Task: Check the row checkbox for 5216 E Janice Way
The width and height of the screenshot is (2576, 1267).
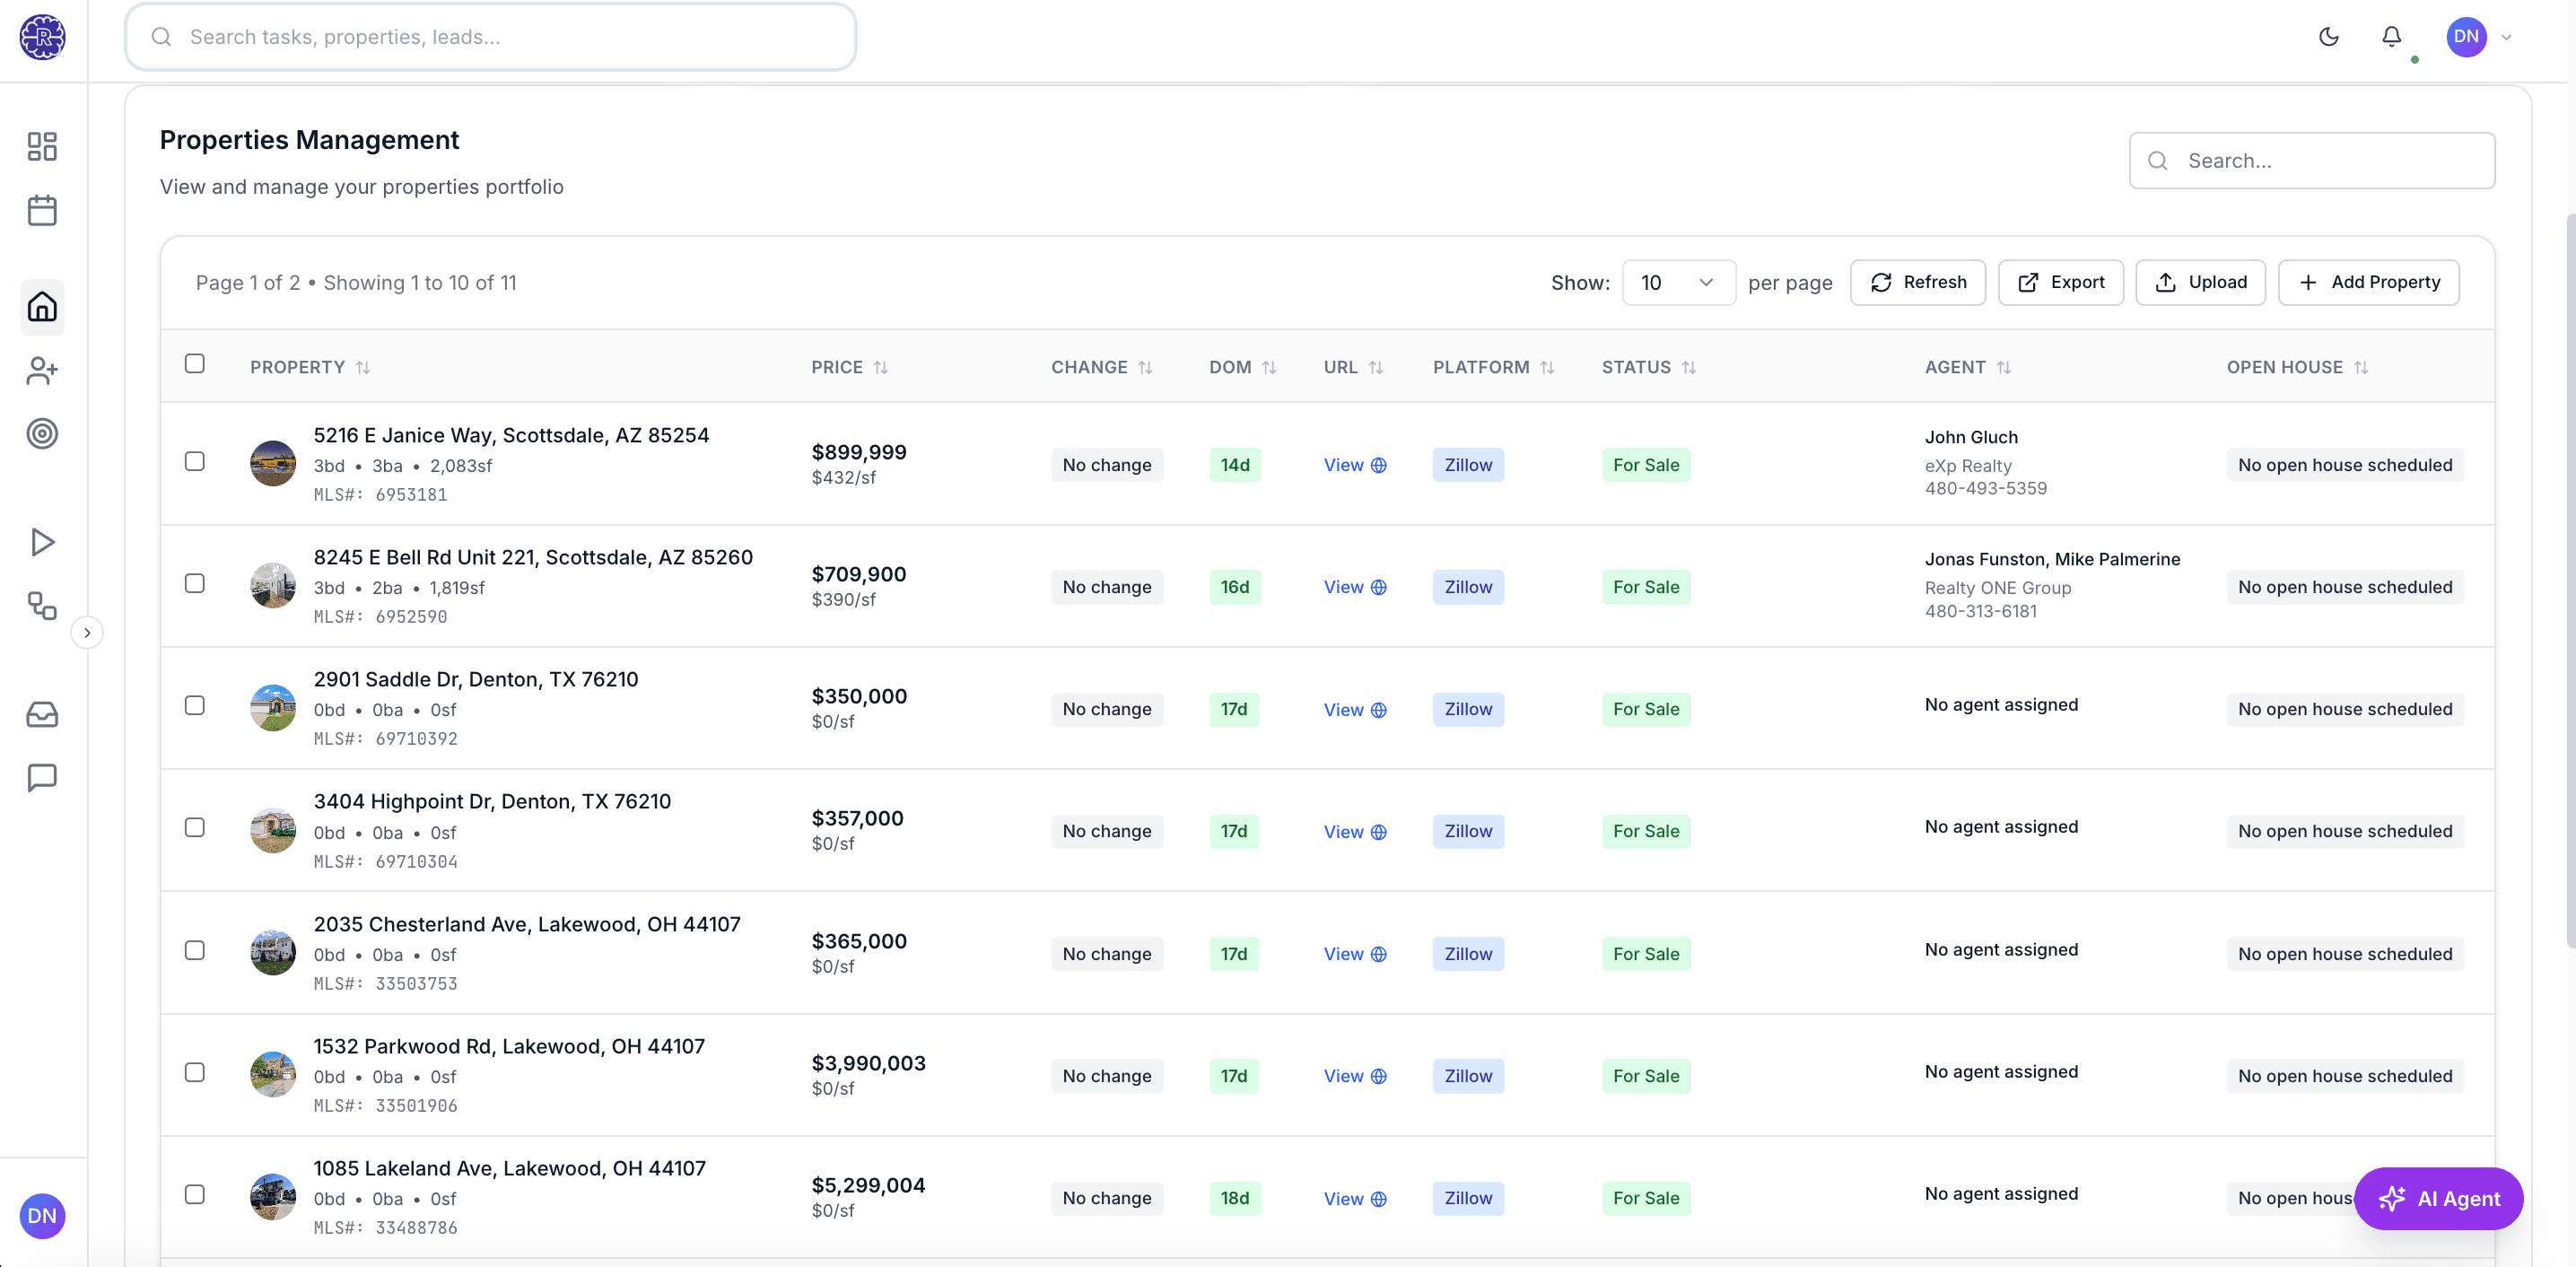Action: tap(195, 461)
